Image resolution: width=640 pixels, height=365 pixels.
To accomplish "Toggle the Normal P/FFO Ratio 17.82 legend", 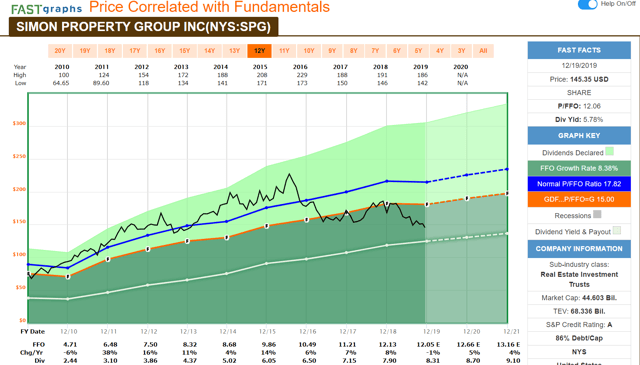I will [579, 184].
